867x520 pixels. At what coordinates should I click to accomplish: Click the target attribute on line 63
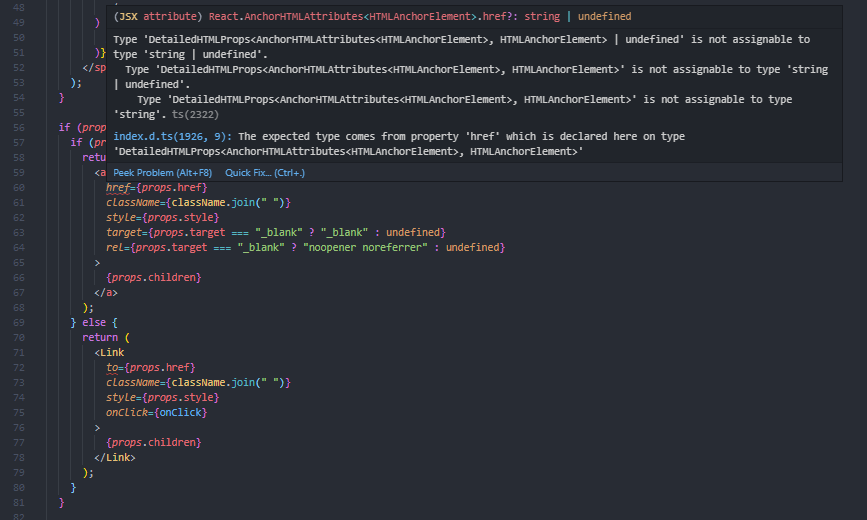pos(124,232)
